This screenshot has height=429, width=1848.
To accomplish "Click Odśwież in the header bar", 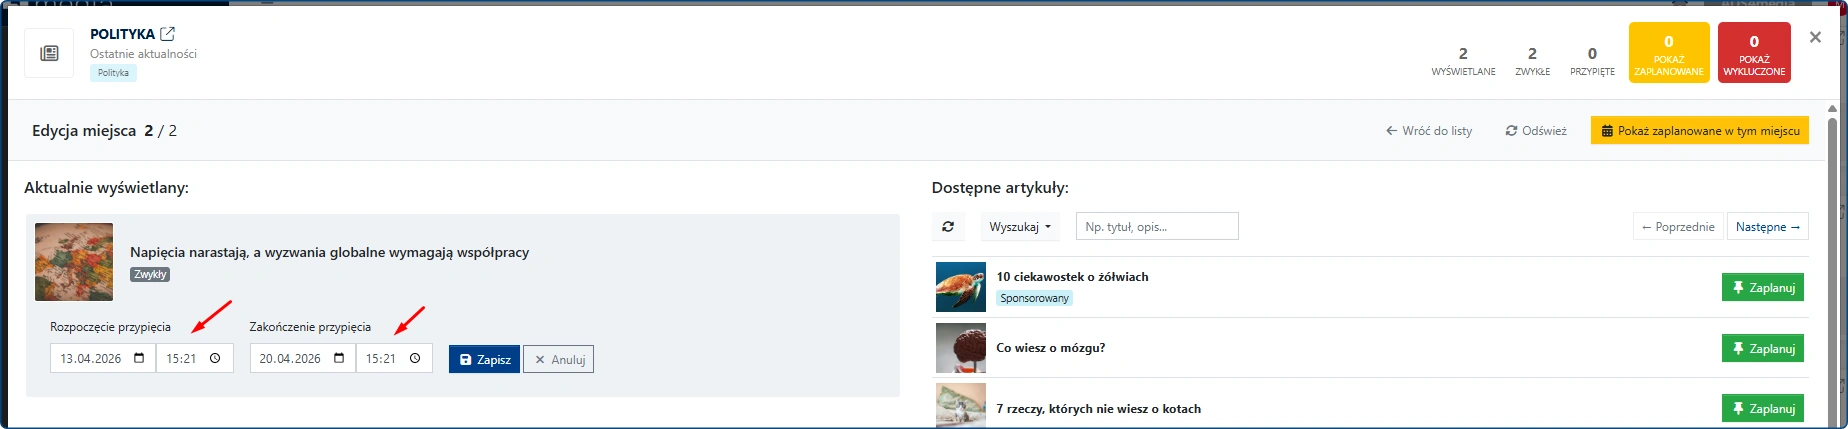I will pos(1536,131).
